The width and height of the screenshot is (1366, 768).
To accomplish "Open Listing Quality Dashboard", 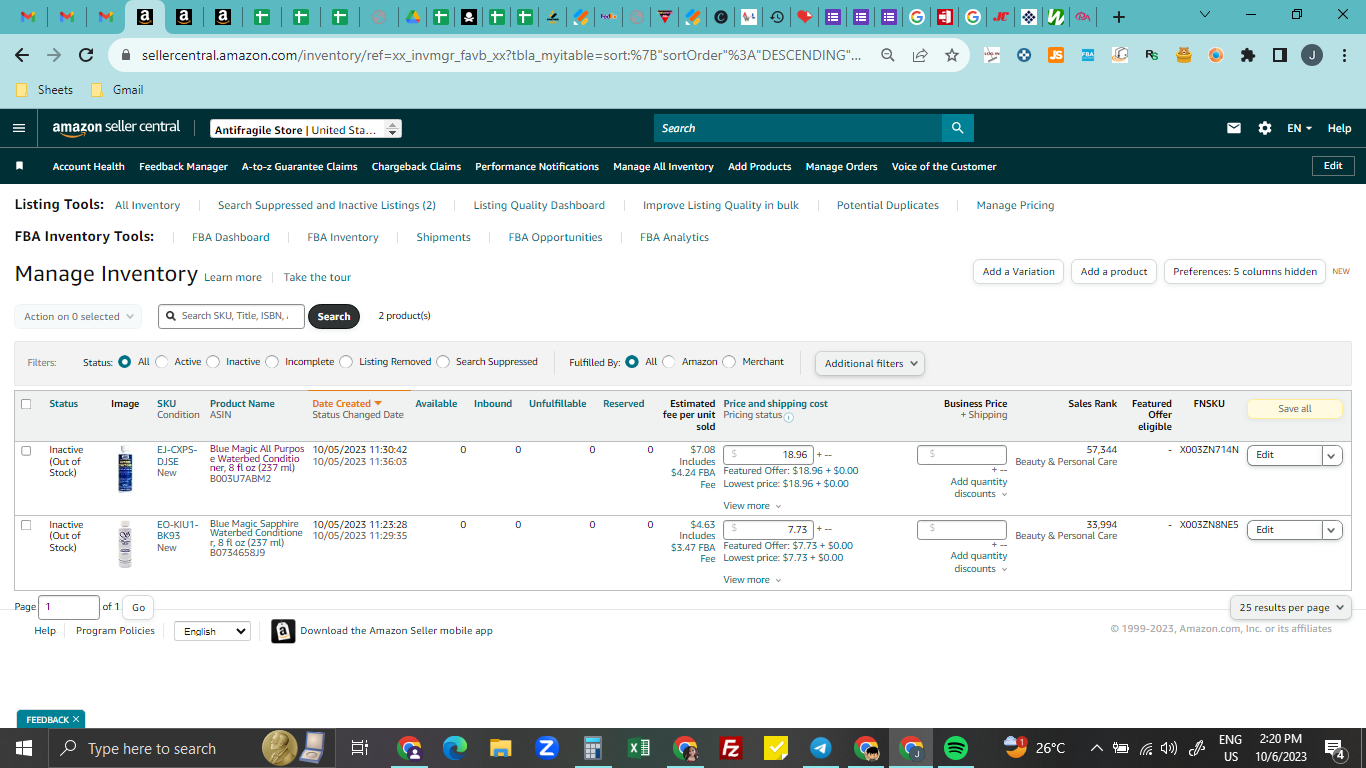I will 539,205.
